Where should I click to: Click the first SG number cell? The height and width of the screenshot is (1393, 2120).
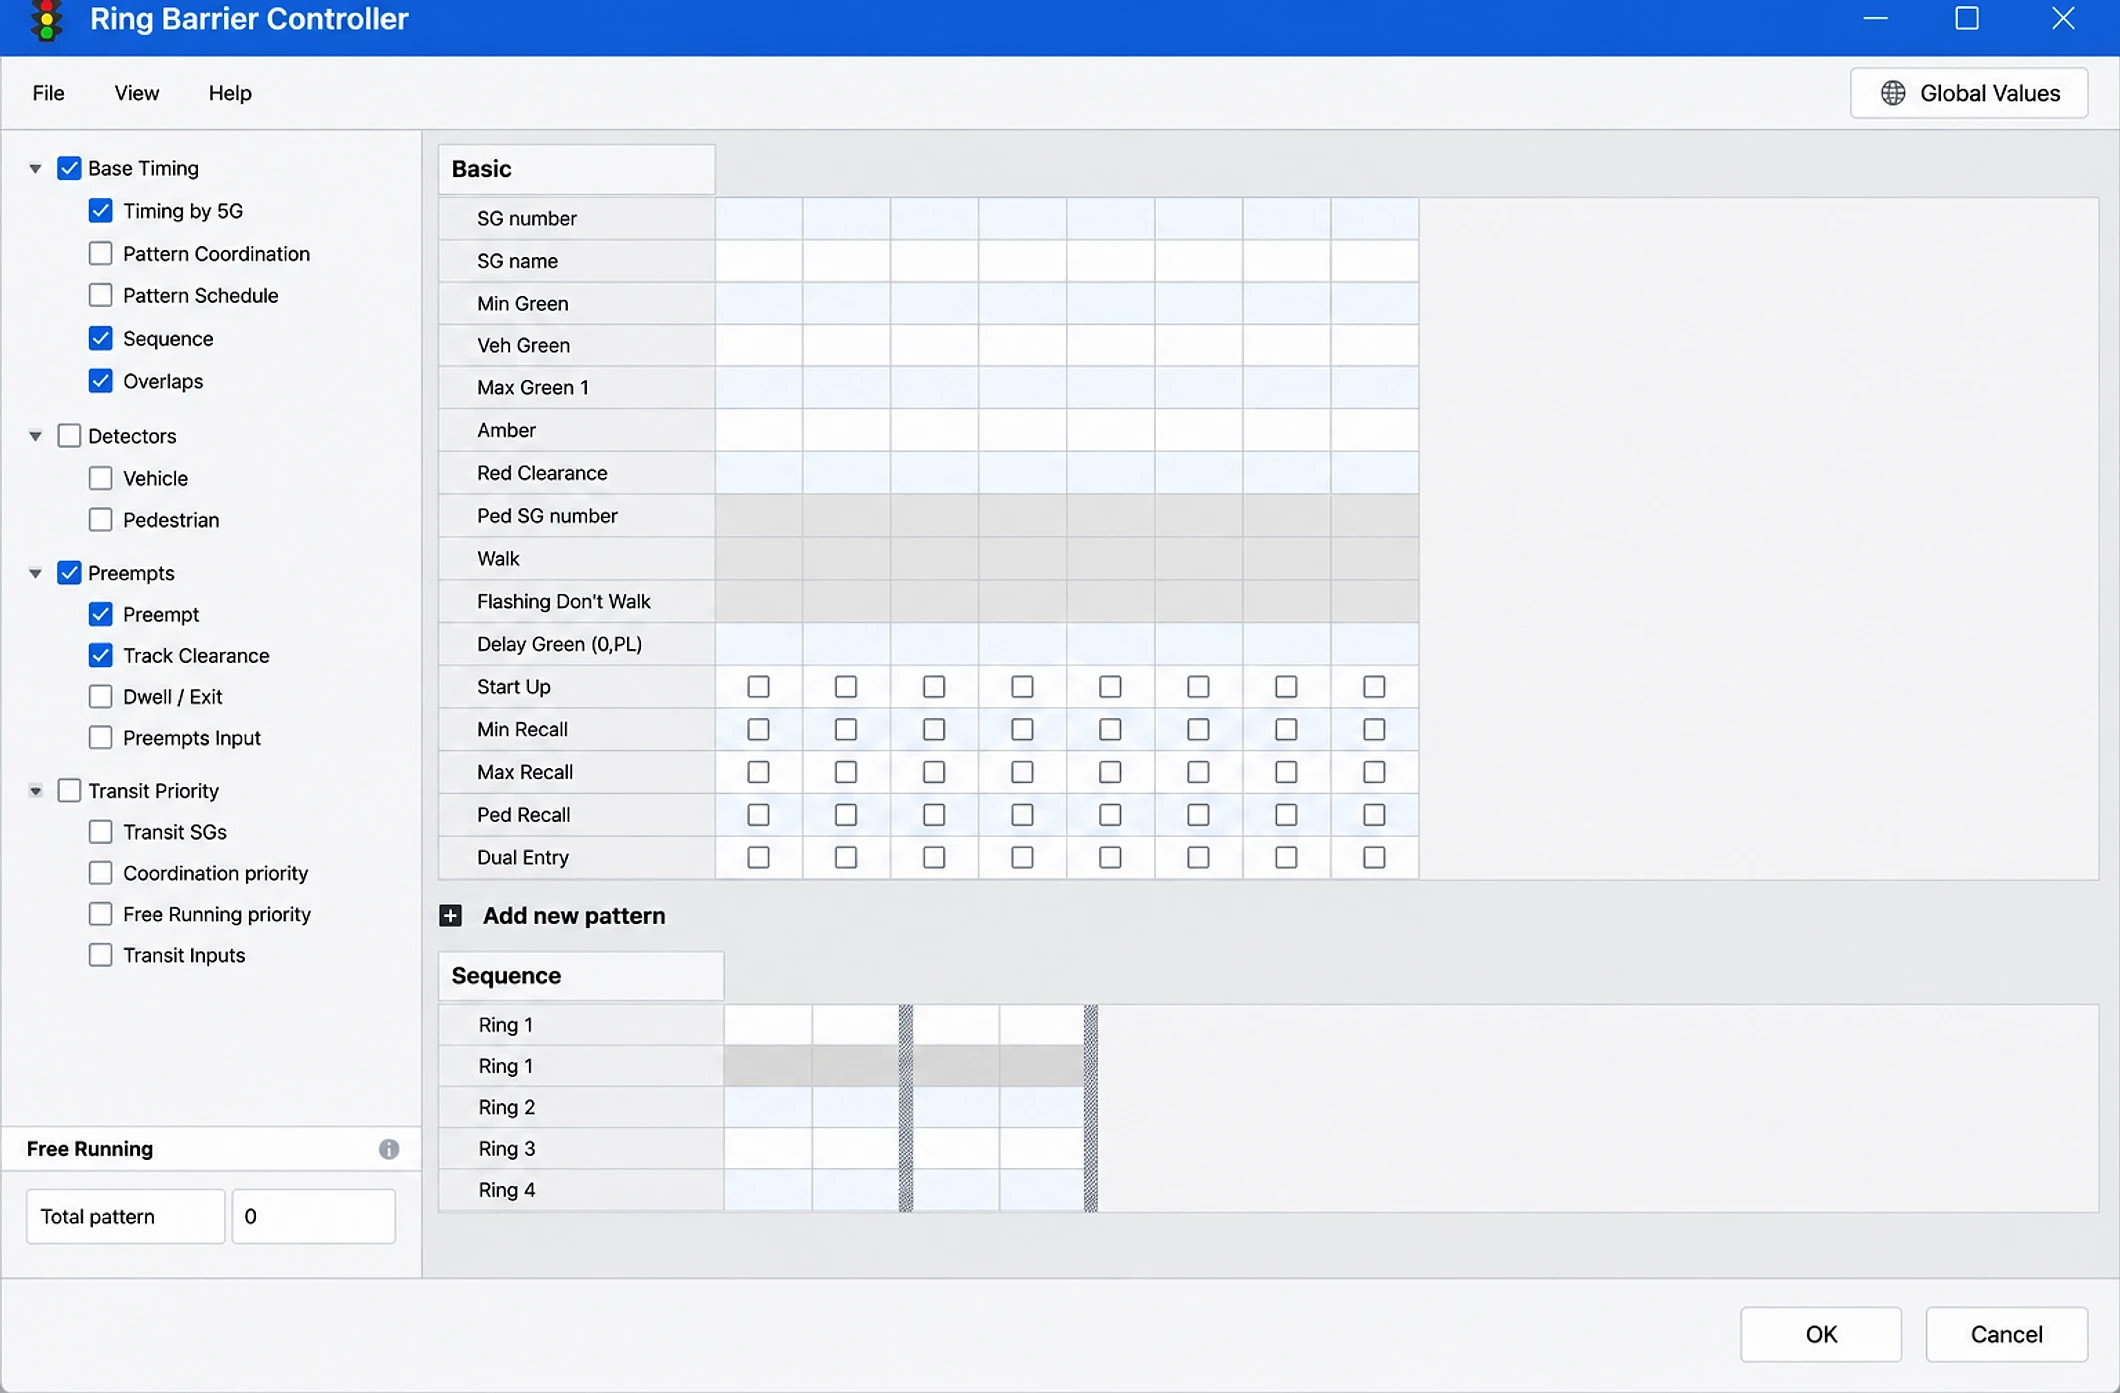click(759, 218)
